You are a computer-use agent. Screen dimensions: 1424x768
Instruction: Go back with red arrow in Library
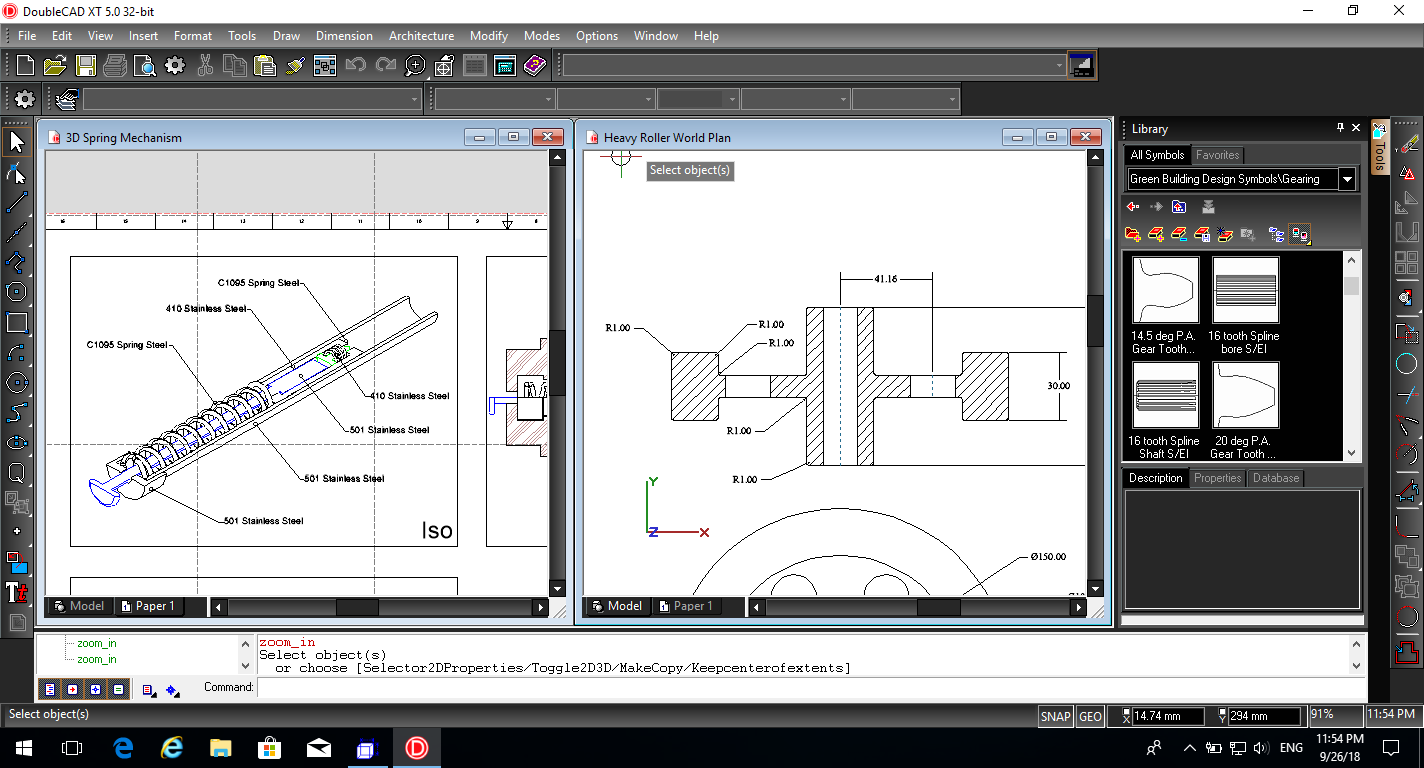(x=1133, y=207)
